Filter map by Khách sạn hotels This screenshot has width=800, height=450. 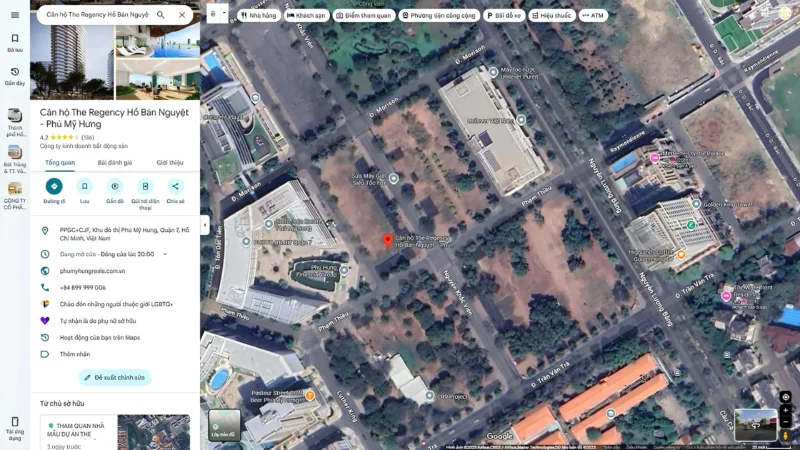pos(306,16)
